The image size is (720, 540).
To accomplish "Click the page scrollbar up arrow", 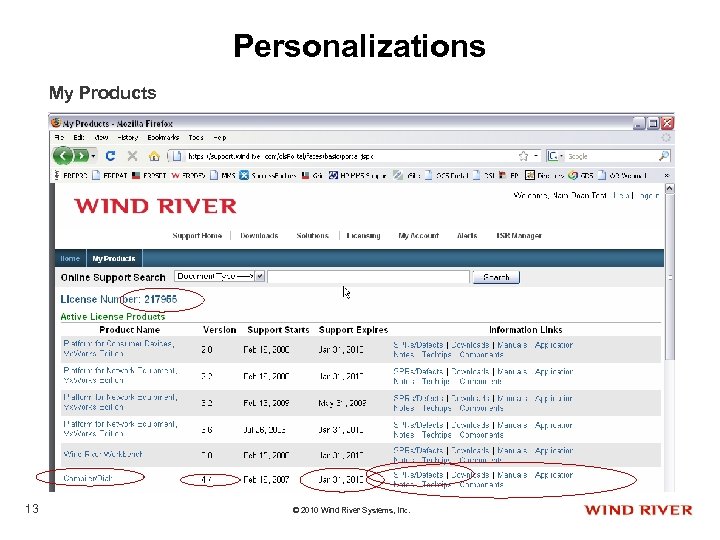I will (x=669, y=188).
